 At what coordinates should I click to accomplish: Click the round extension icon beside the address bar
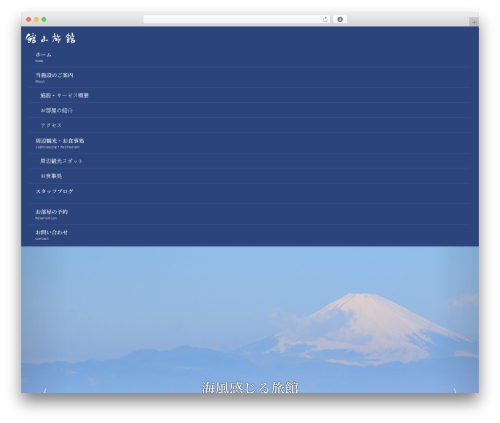tap(340, 20)
